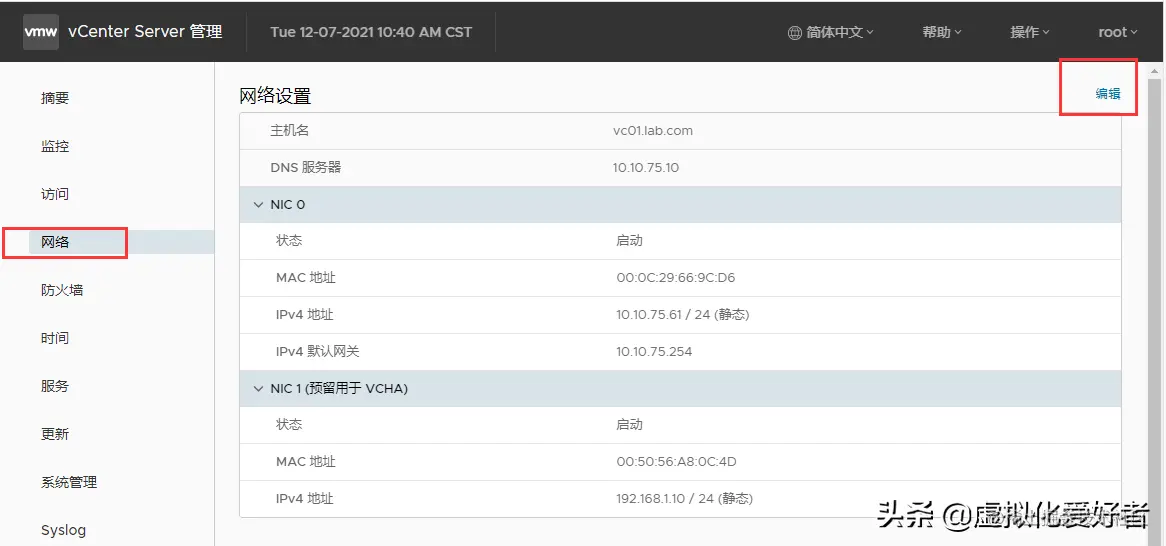Open the Syslog page
Viewport: 1166px width, 546px height.
(63, 530)
